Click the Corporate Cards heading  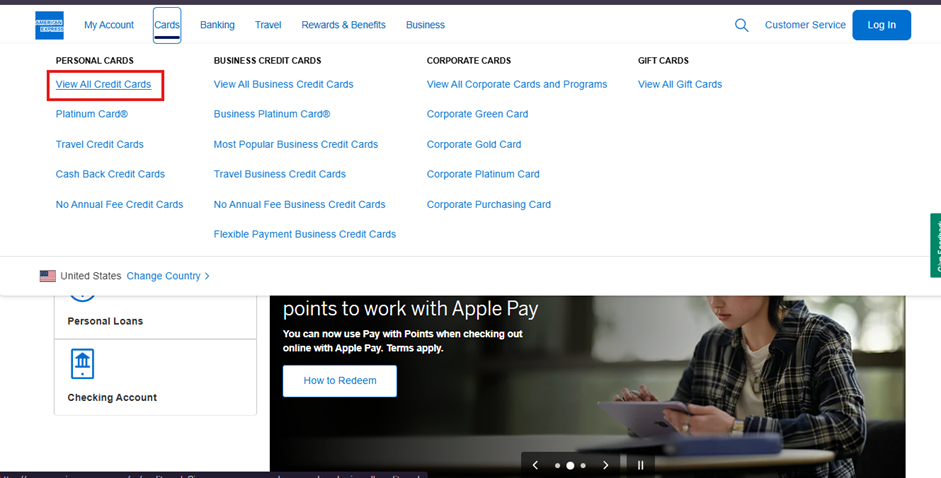(x=469, y=61)
